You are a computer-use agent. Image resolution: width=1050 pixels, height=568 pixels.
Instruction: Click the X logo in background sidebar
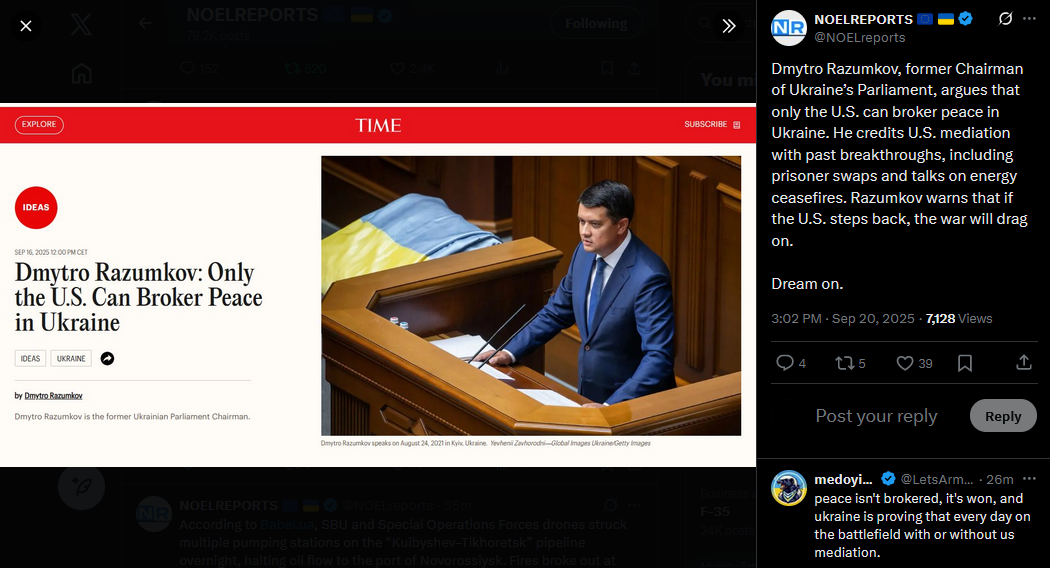[x=82, y=25]
